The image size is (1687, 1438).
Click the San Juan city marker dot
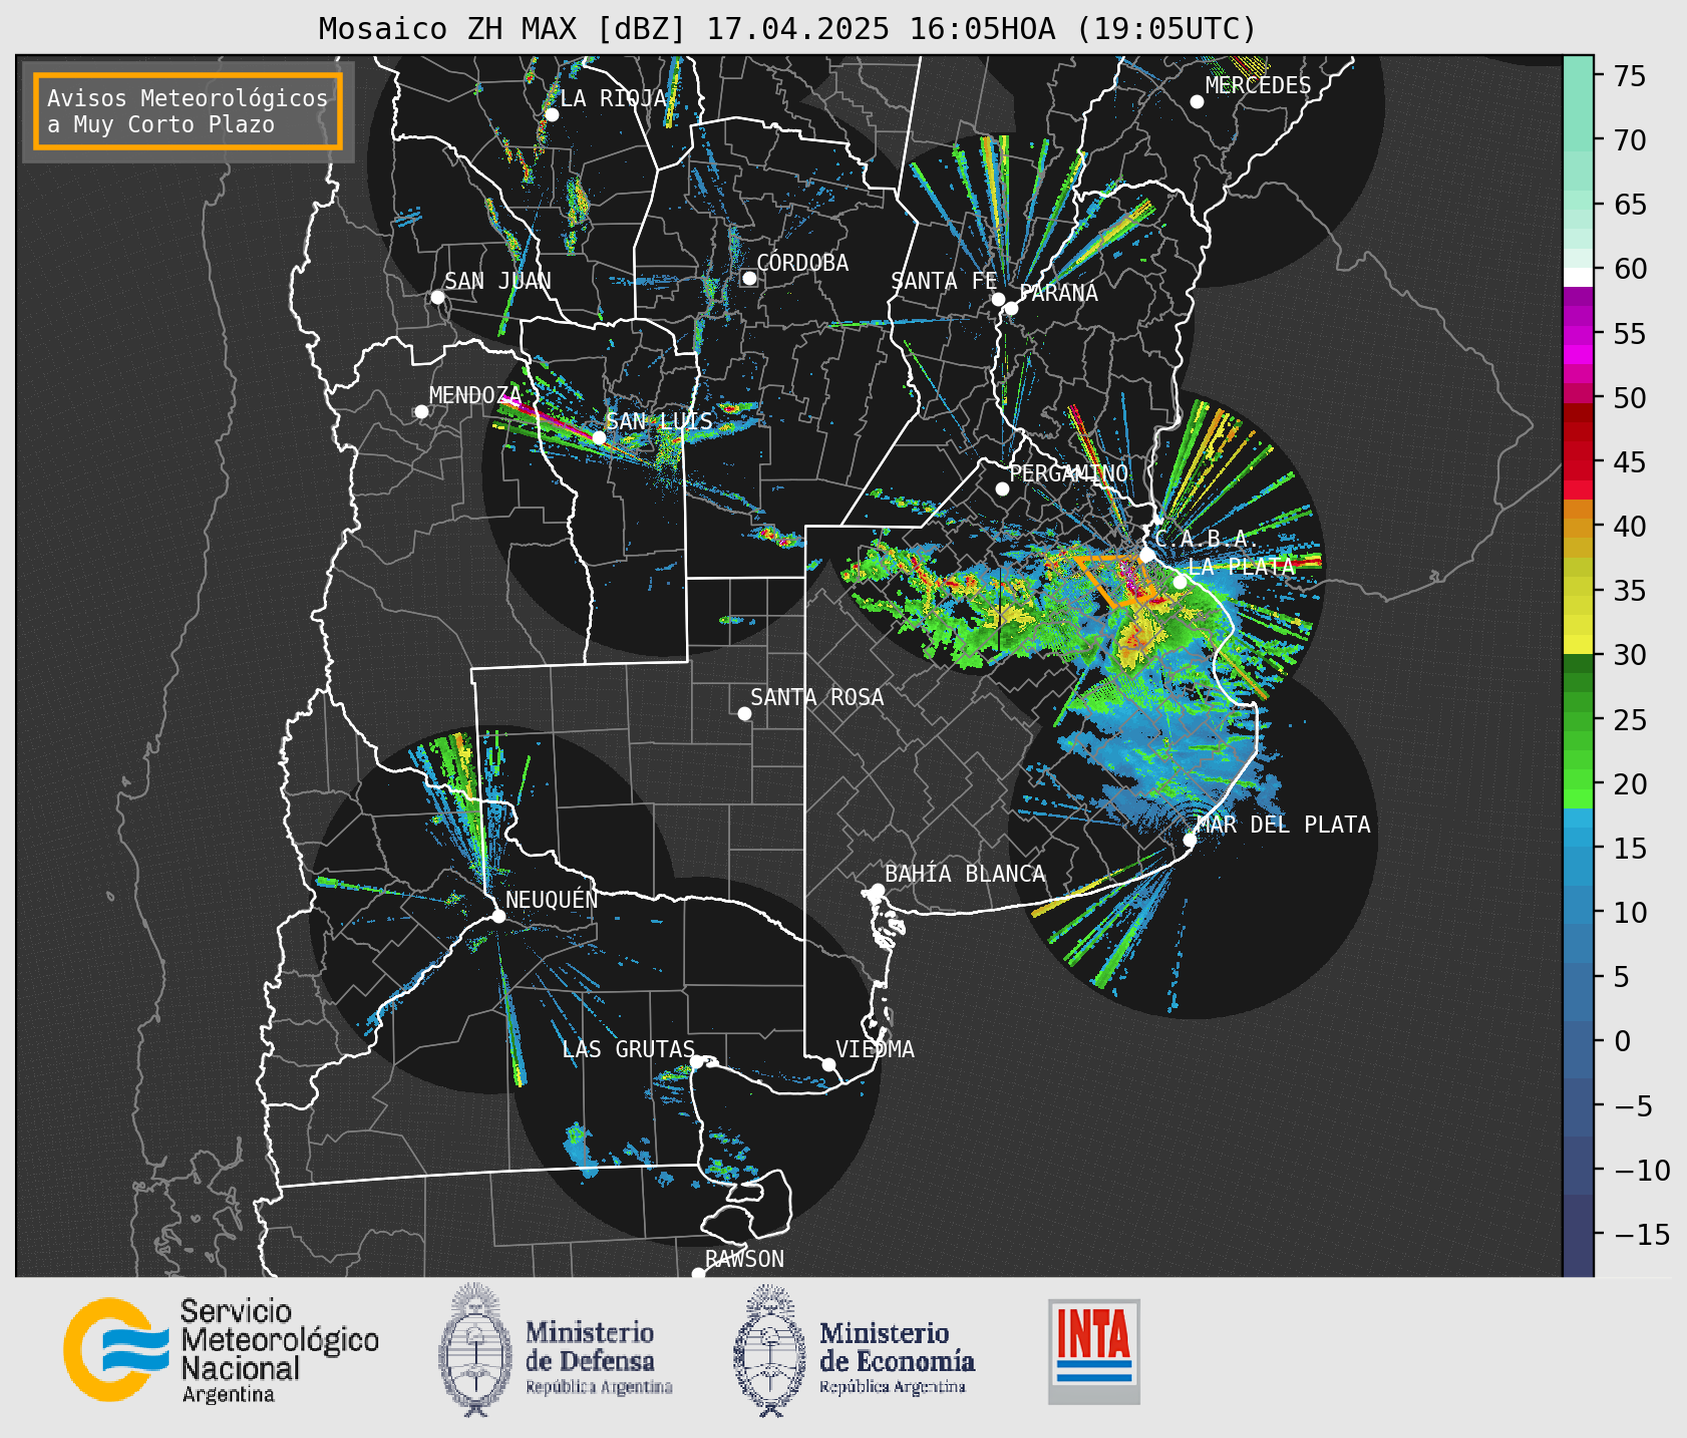437,297
